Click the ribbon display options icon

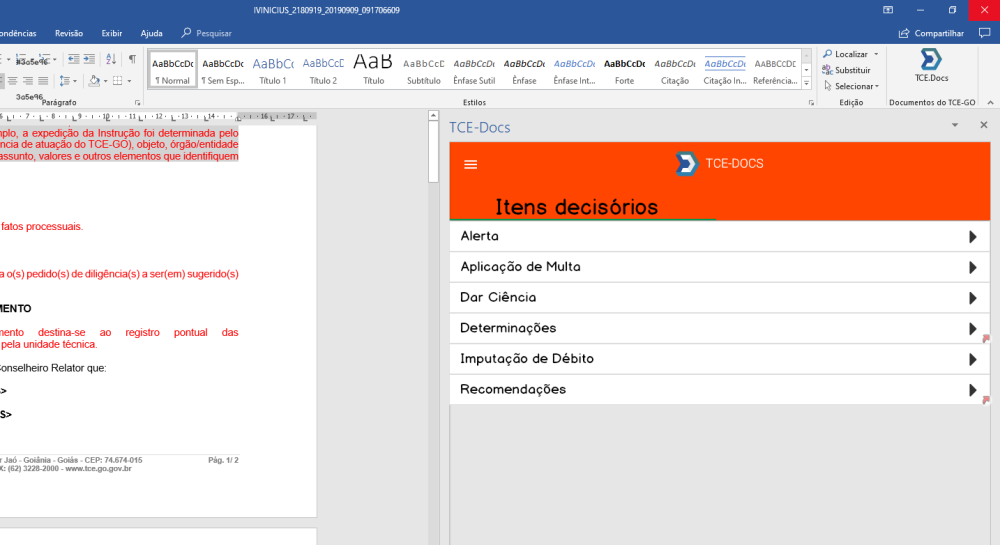(x=887, y=10)
